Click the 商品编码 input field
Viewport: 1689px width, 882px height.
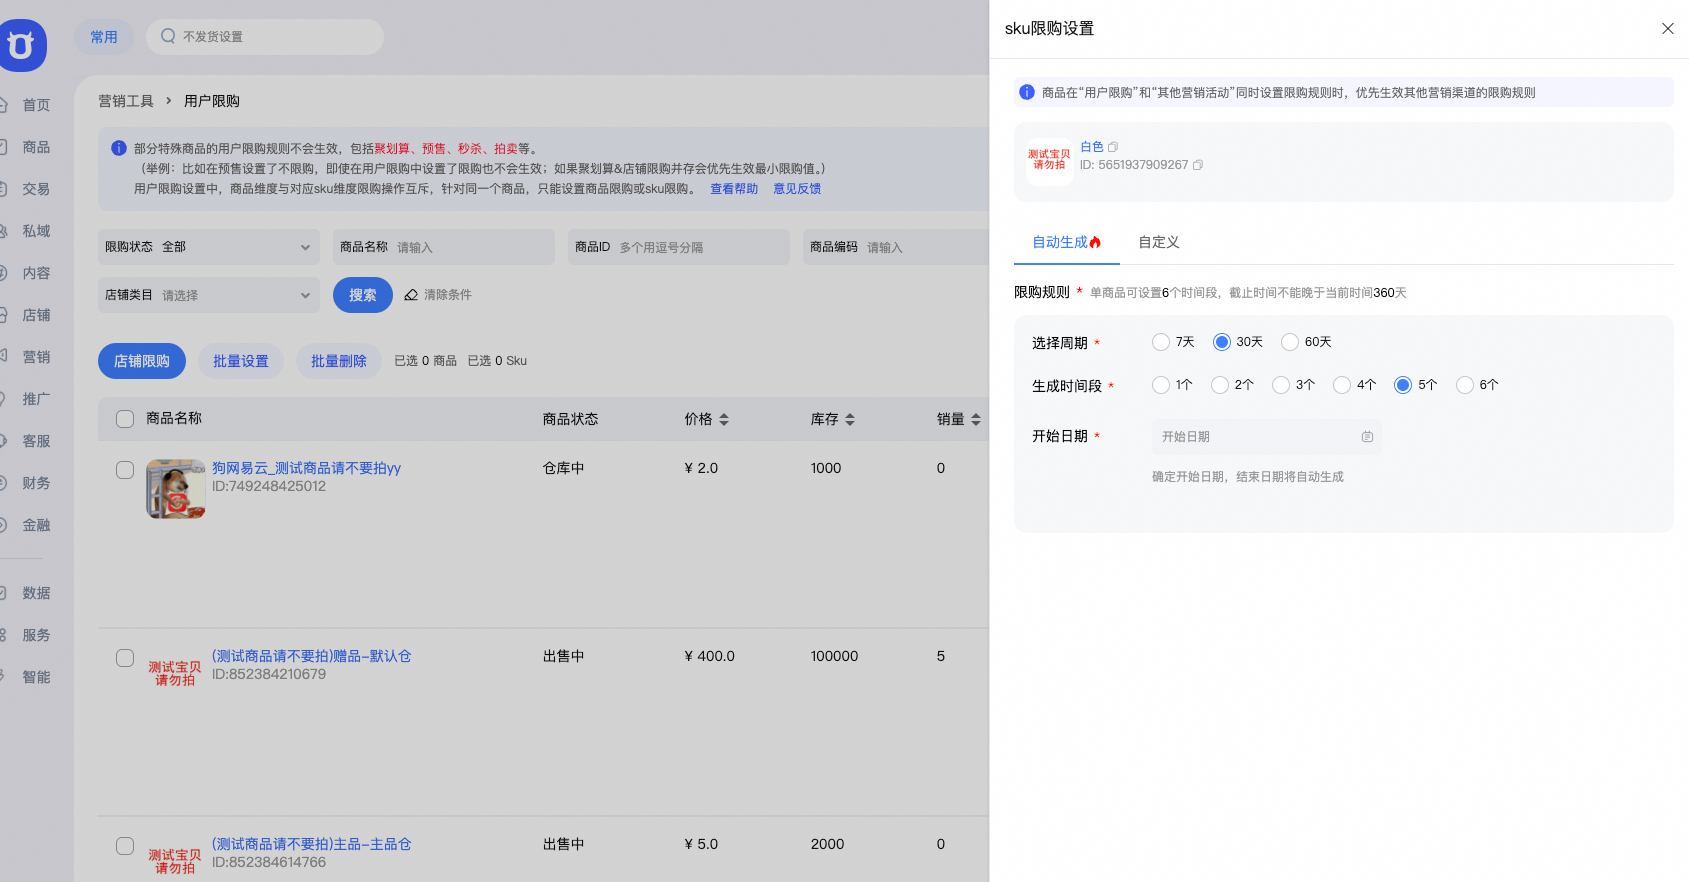[896, 247]
